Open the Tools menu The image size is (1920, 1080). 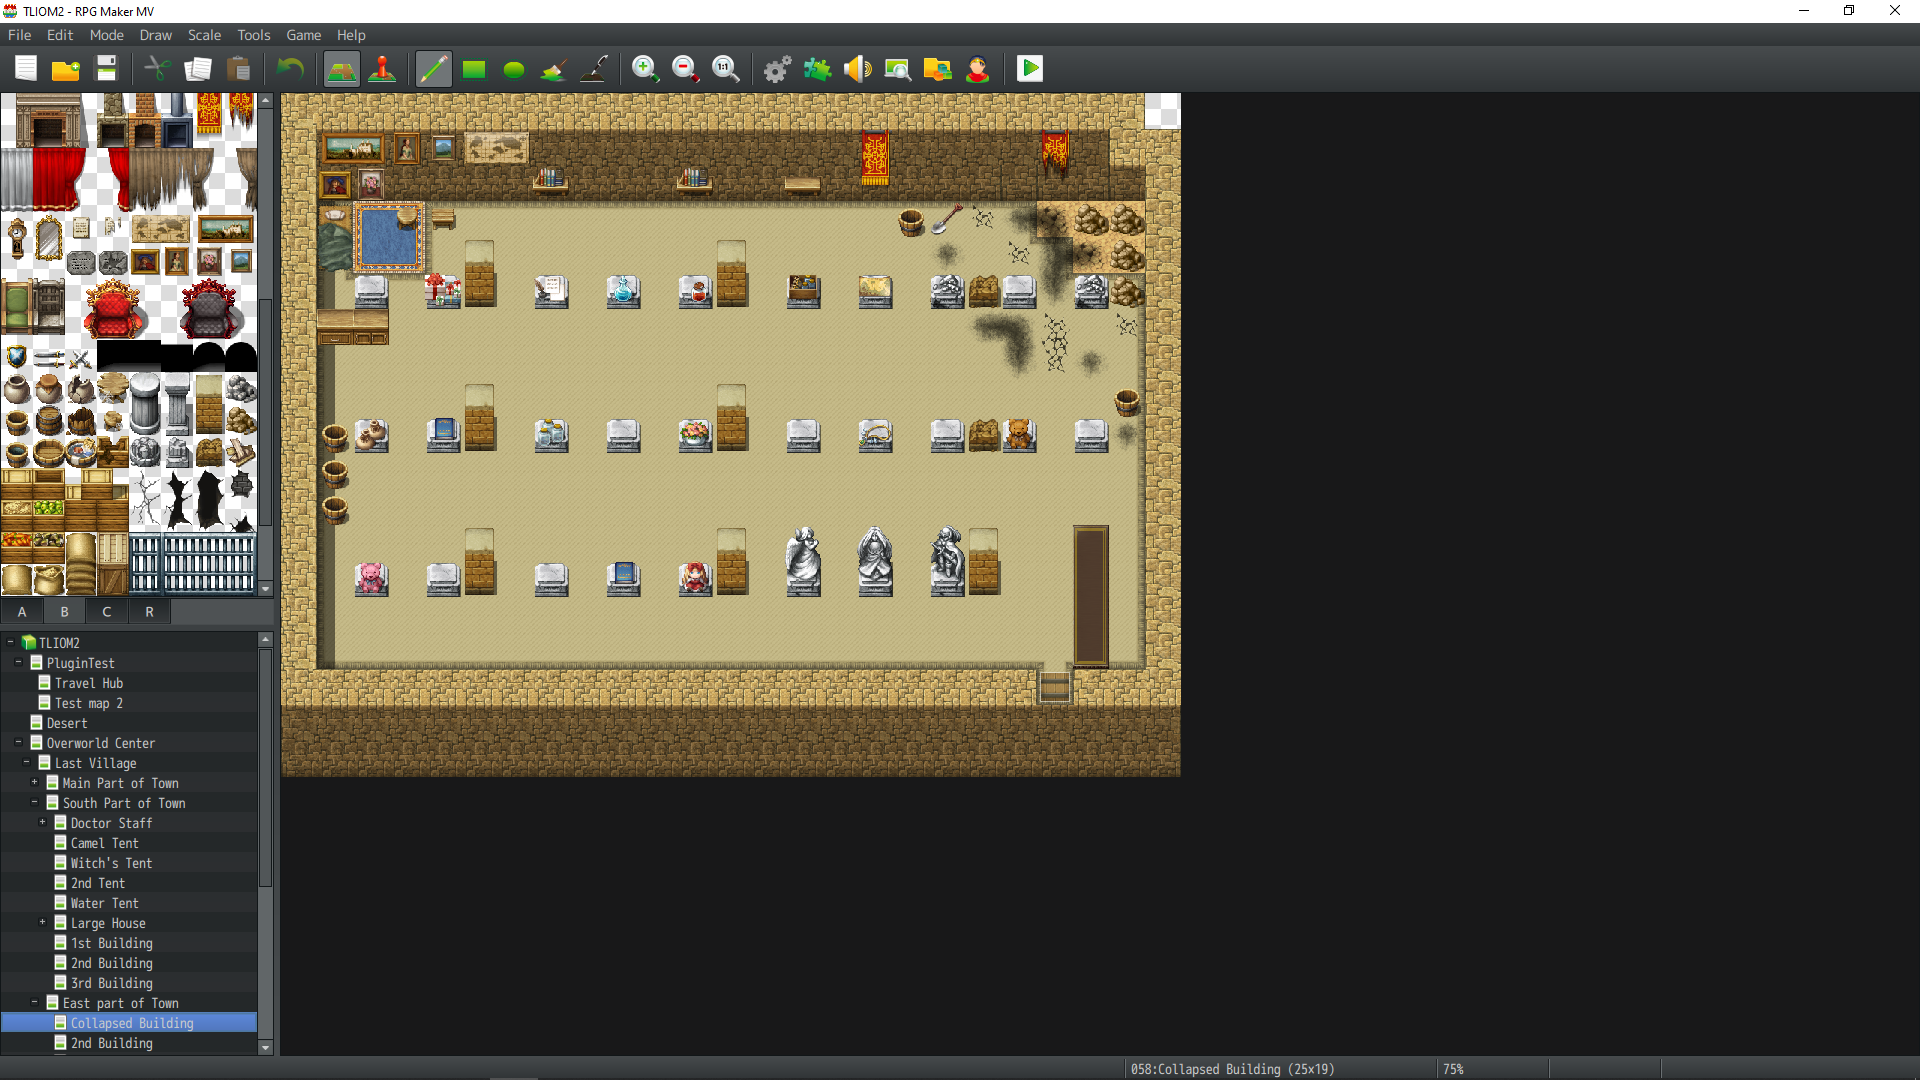tap(254, 35)
